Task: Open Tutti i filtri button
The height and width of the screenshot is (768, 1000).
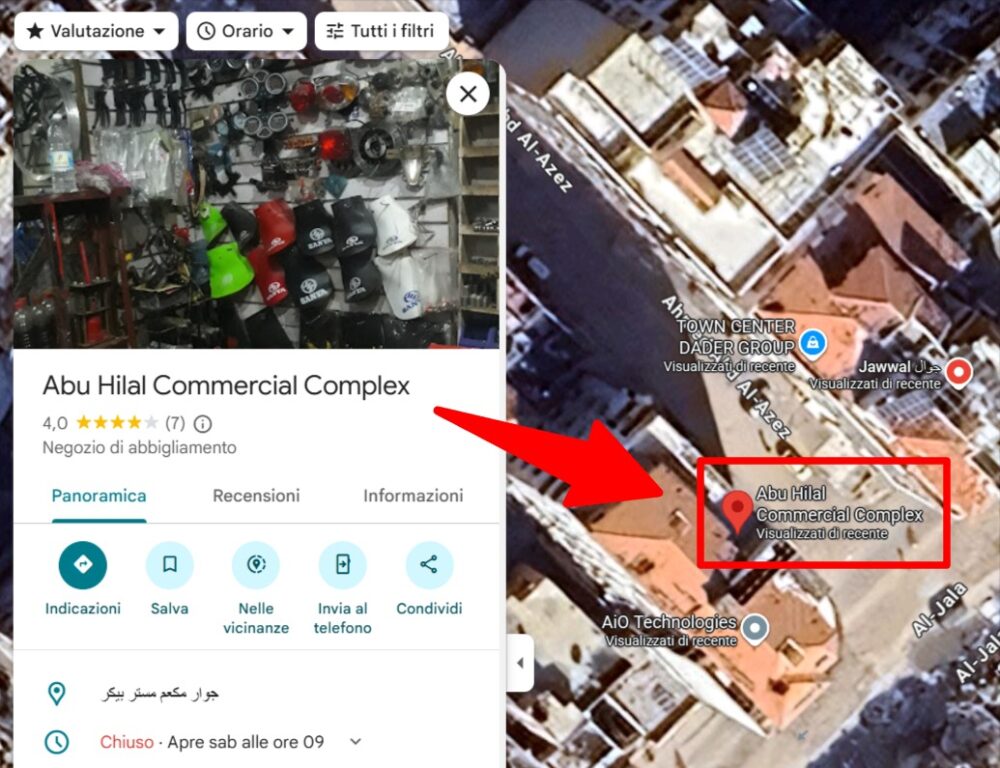Action: click(381, 31)
